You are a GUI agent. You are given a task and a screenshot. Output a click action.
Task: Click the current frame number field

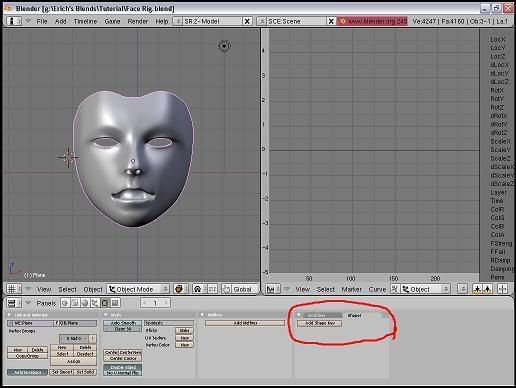(x=155, y=303)
